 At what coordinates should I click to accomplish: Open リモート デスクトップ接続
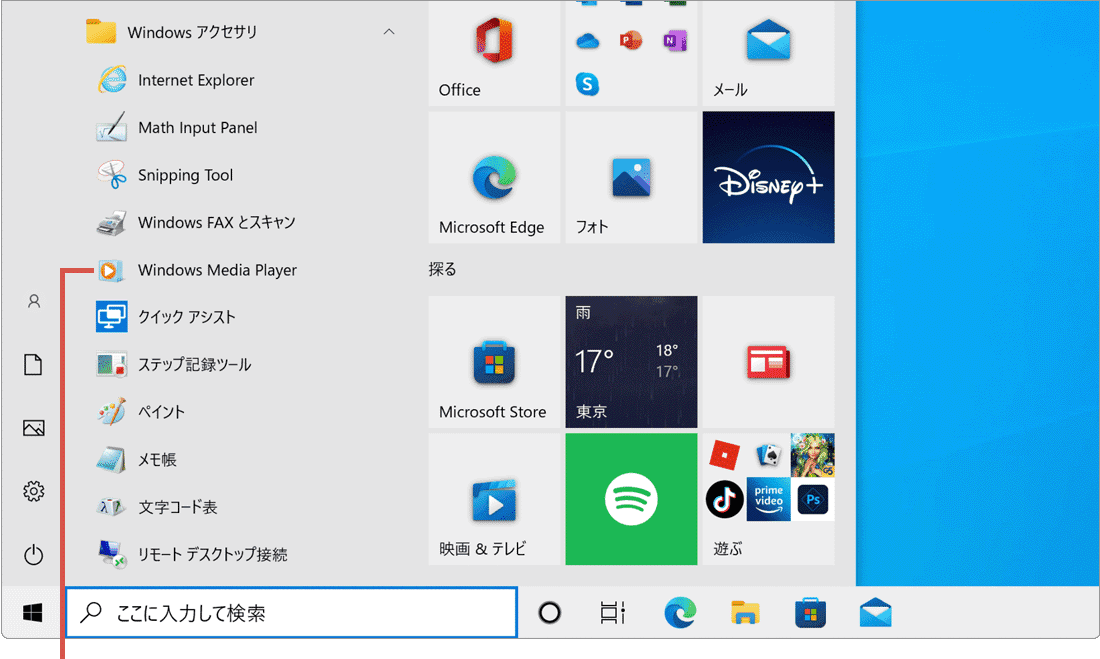(x=212, y=554)
